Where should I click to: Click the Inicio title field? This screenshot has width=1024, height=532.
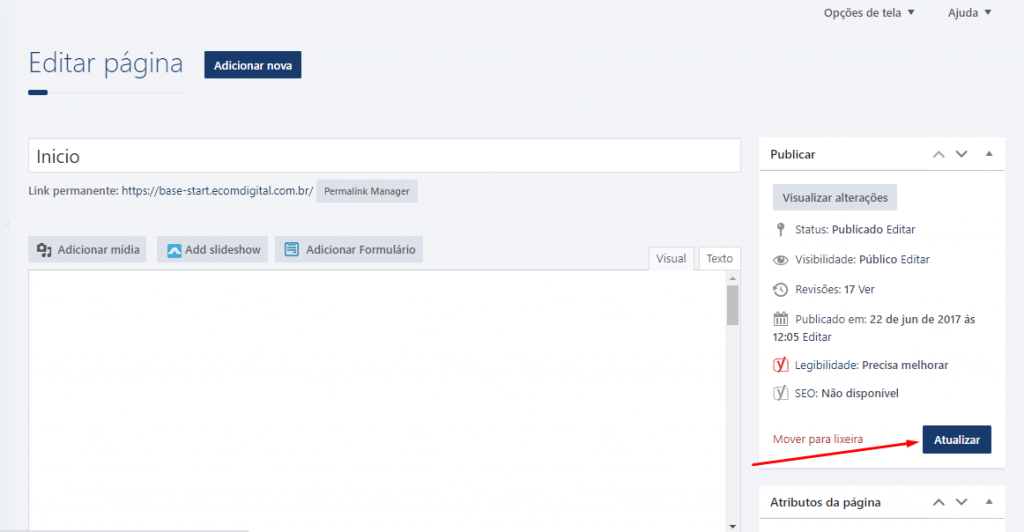tap(384, 156)
